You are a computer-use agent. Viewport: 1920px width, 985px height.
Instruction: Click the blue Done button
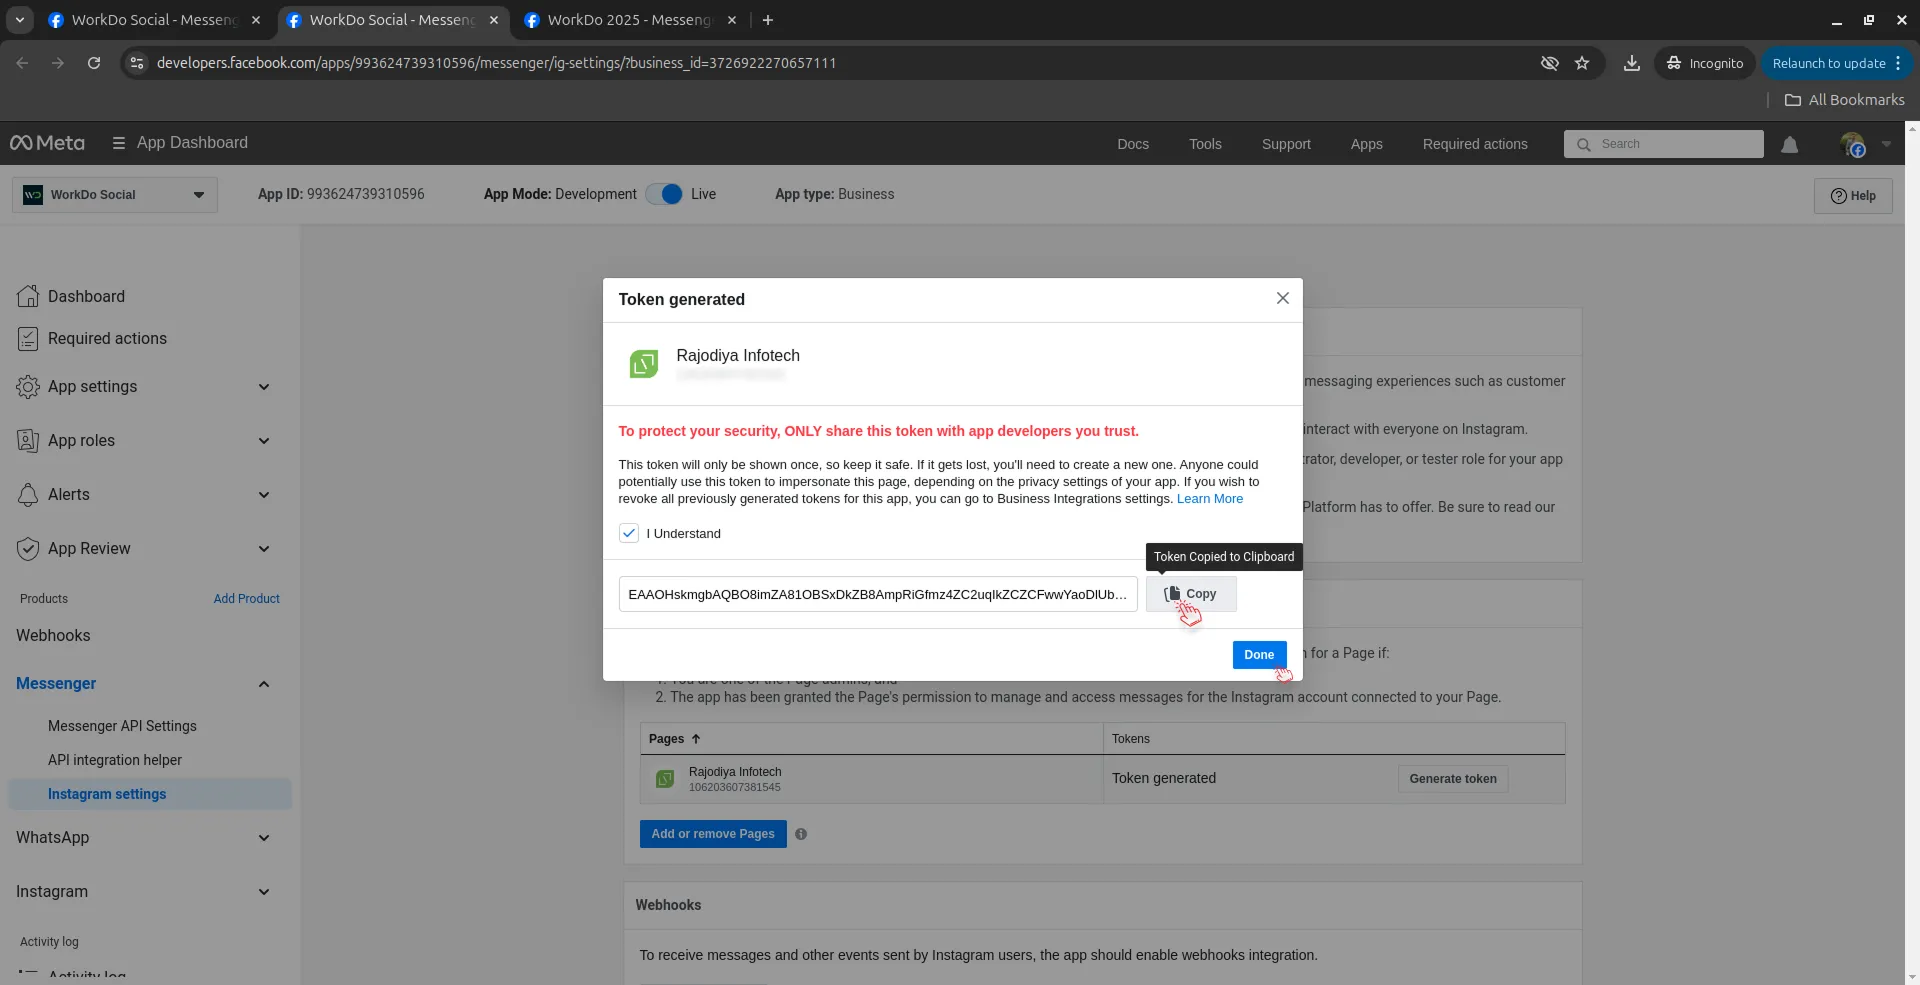click(1258, 655)
